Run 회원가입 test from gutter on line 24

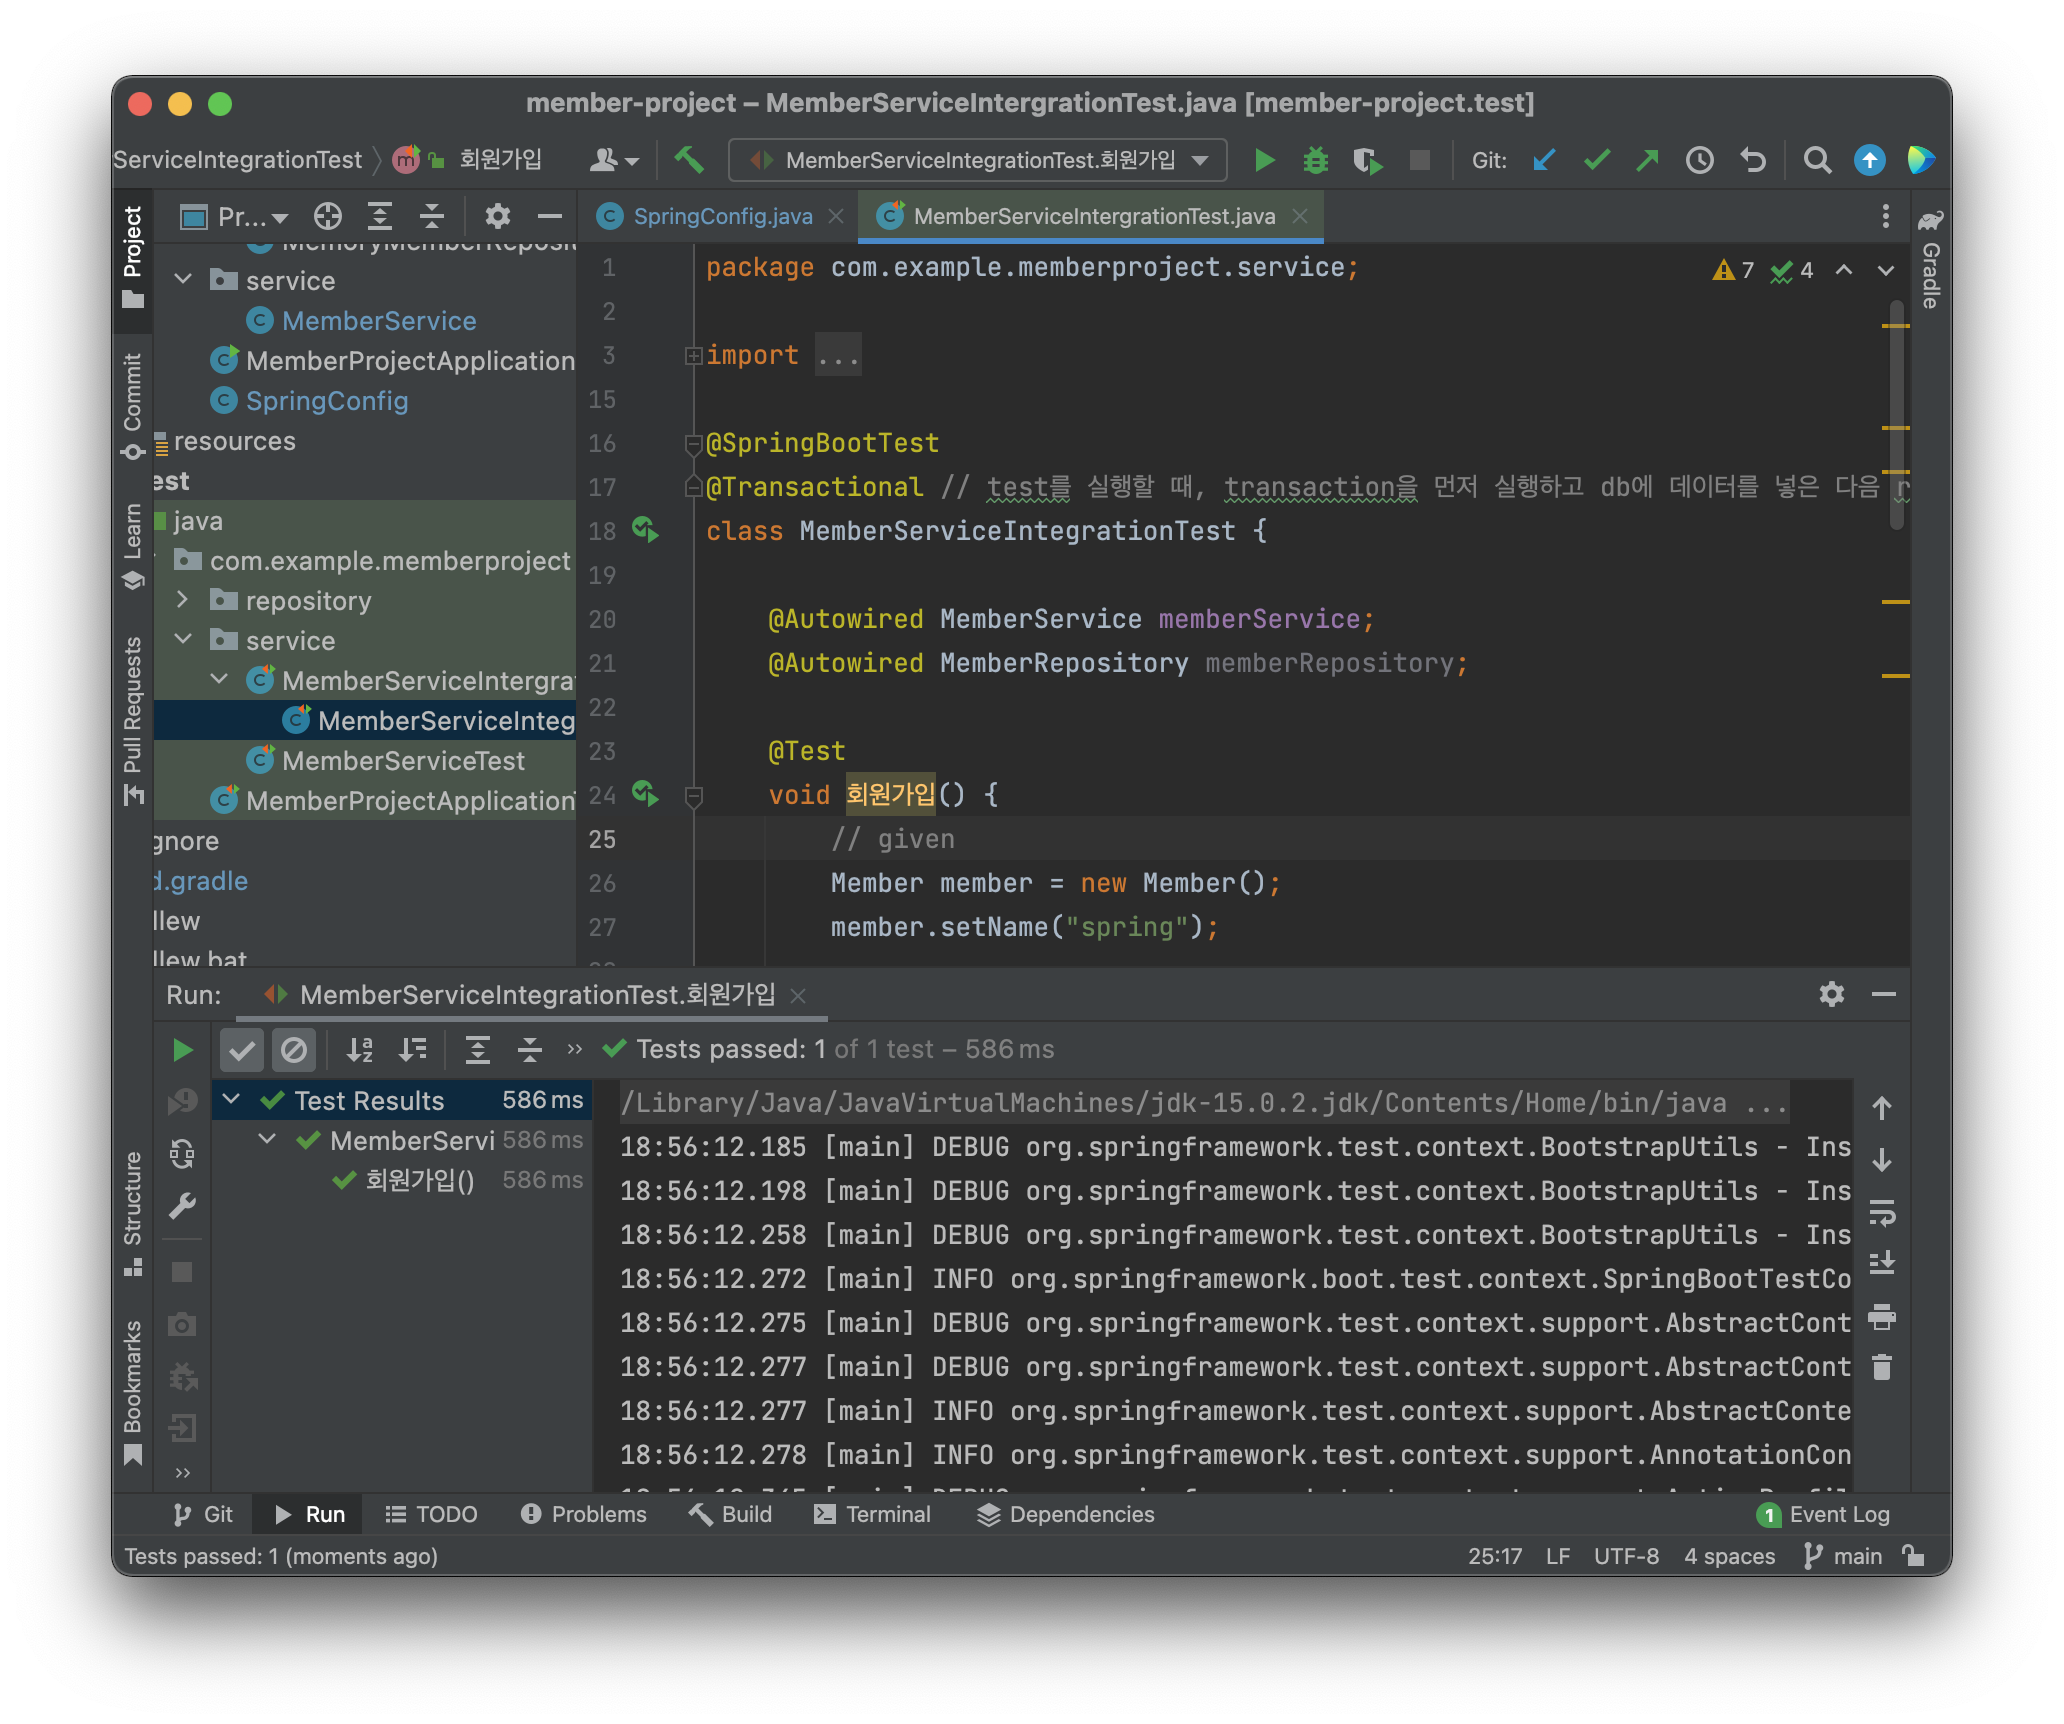point(645,795)
